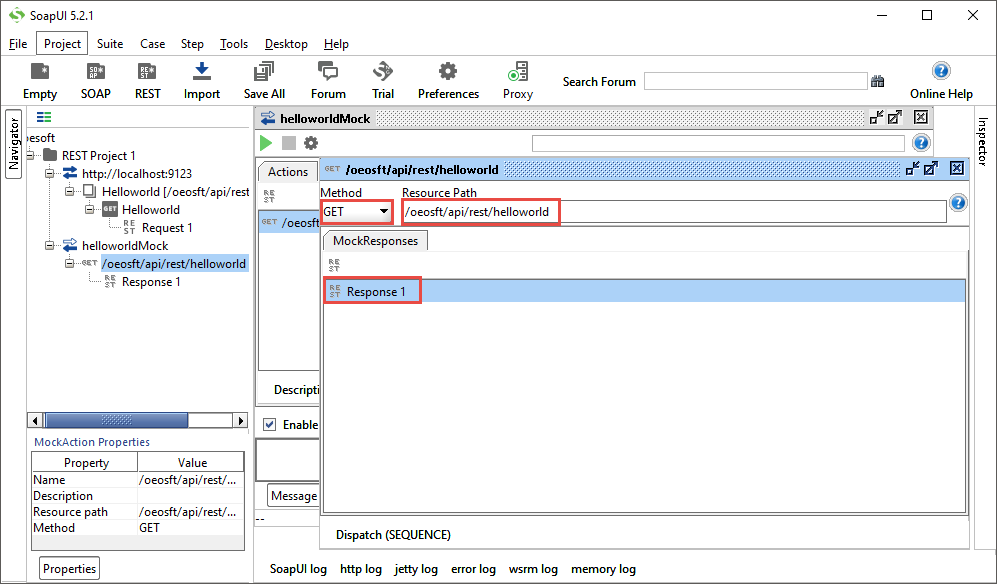This screenshot has height=584, width=997.
Task: Open Online Help from toolbar
Action: (x=941, y=81)
